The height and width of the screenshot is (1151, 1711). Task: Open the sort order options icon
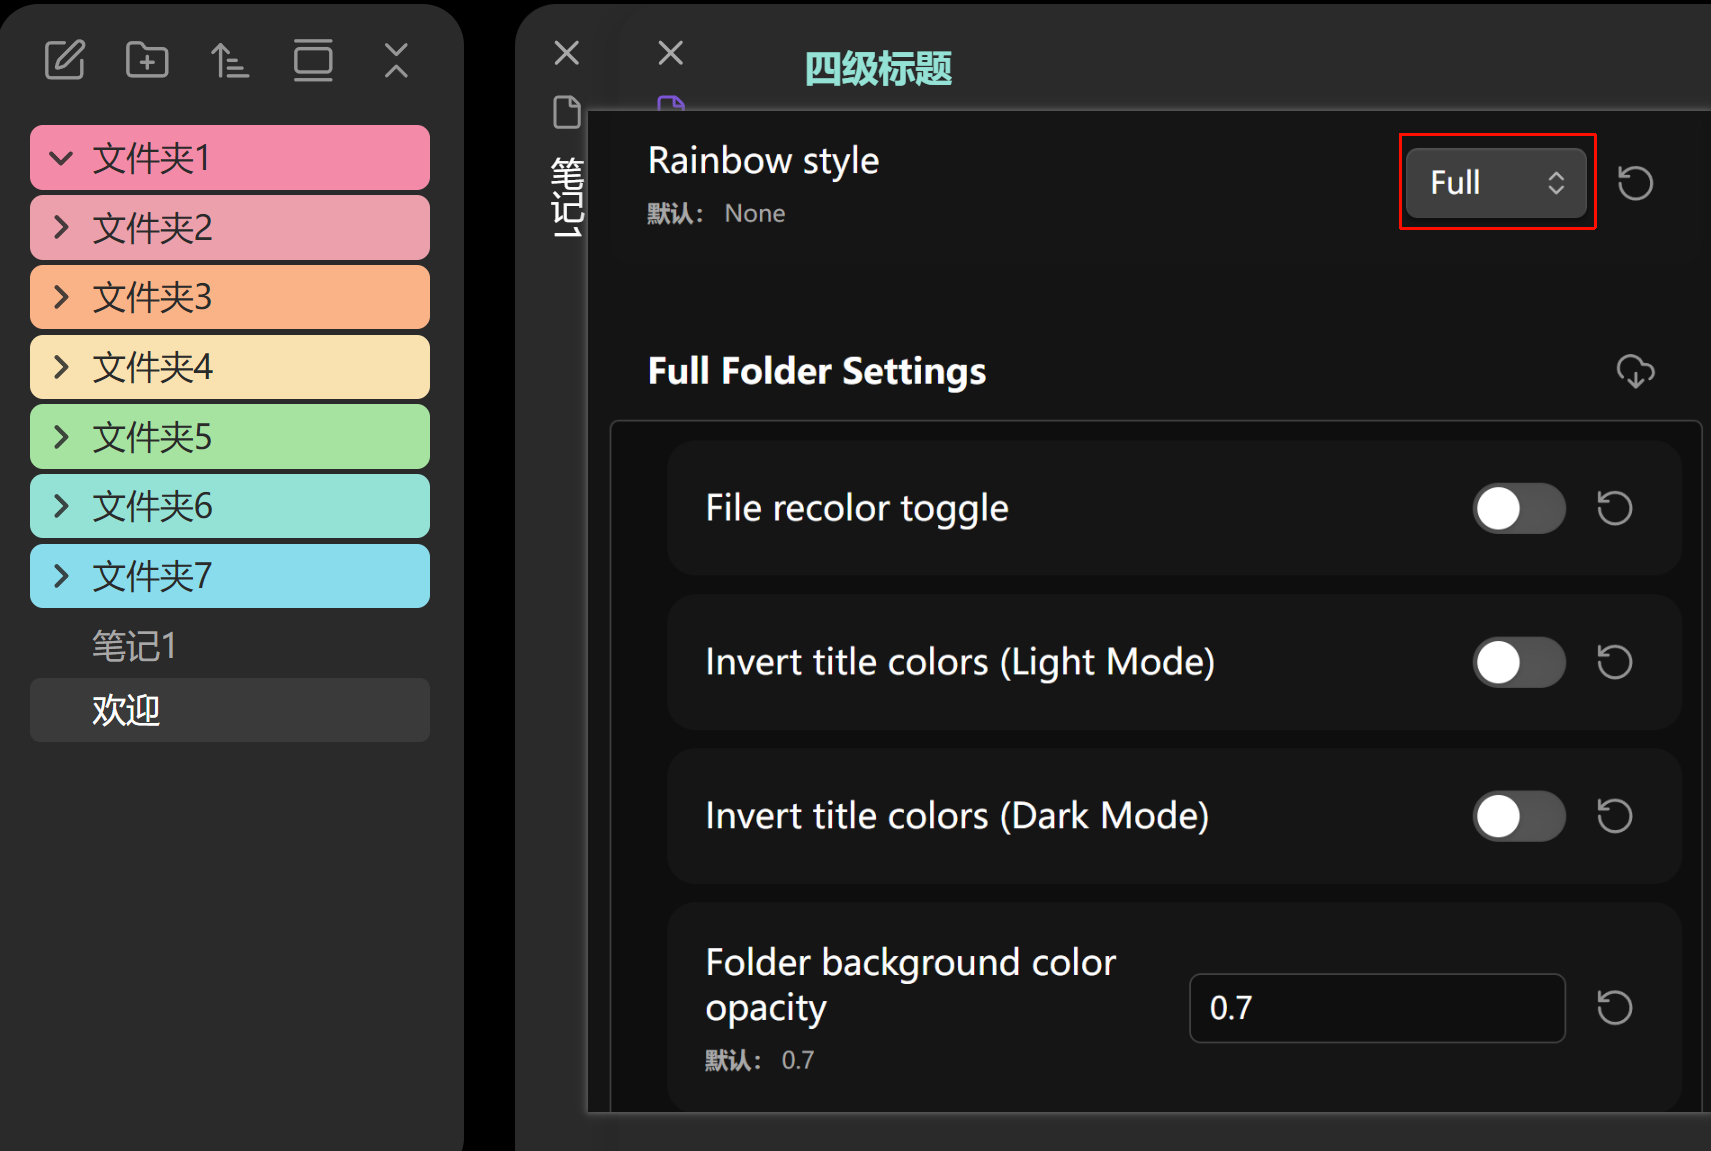(230, 60)
